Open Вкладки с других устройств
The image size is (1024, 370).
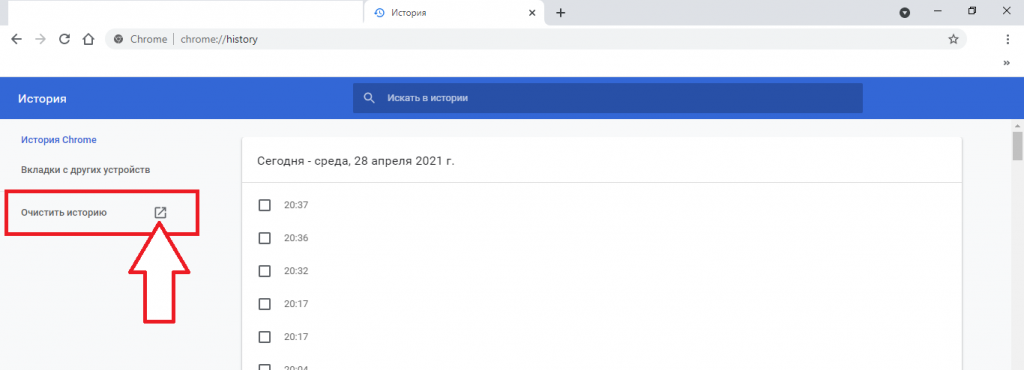[86, 170]
